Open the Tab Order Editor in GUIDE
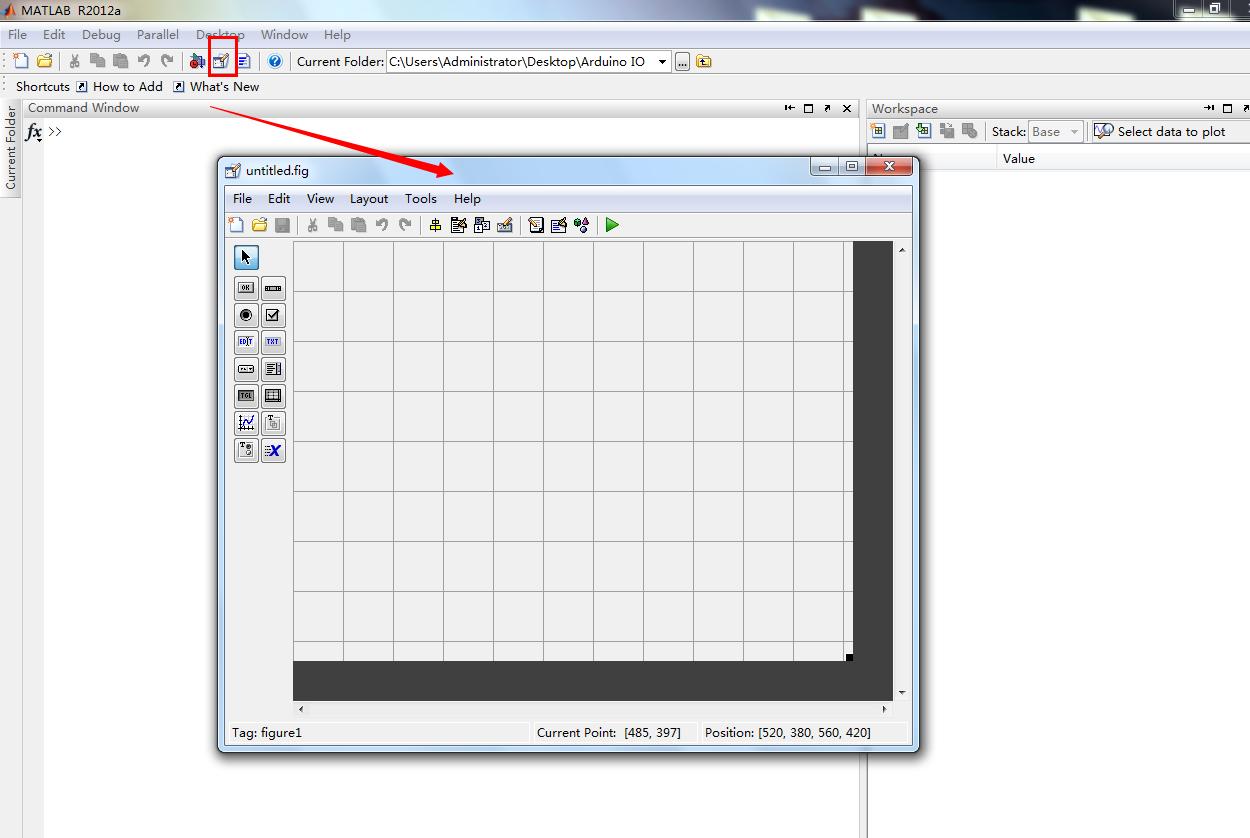 click(x=482, y=225)
